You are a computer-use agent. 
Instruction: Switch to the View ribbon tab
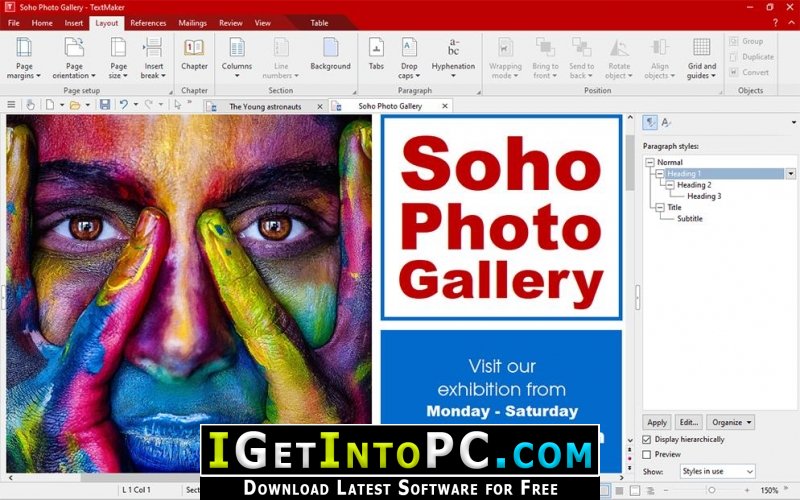pyautogui.click(x=263, y=23)
